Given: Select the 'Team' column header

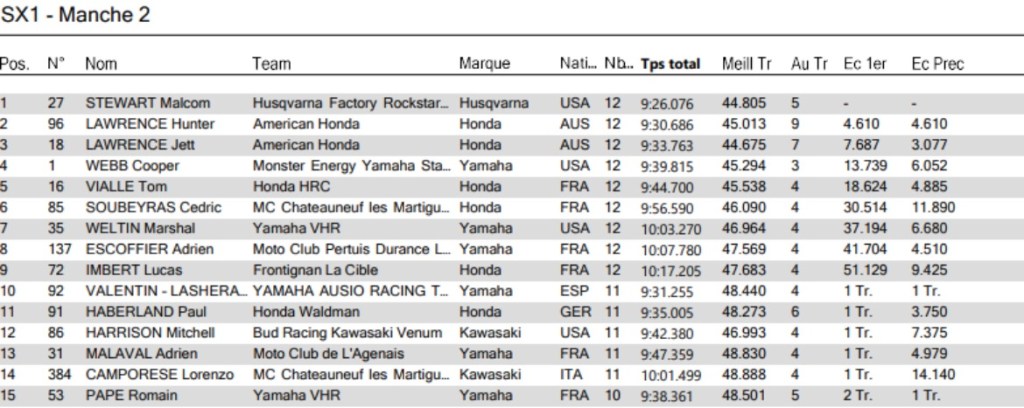Looking at the screenshot, I should [272, 64].
